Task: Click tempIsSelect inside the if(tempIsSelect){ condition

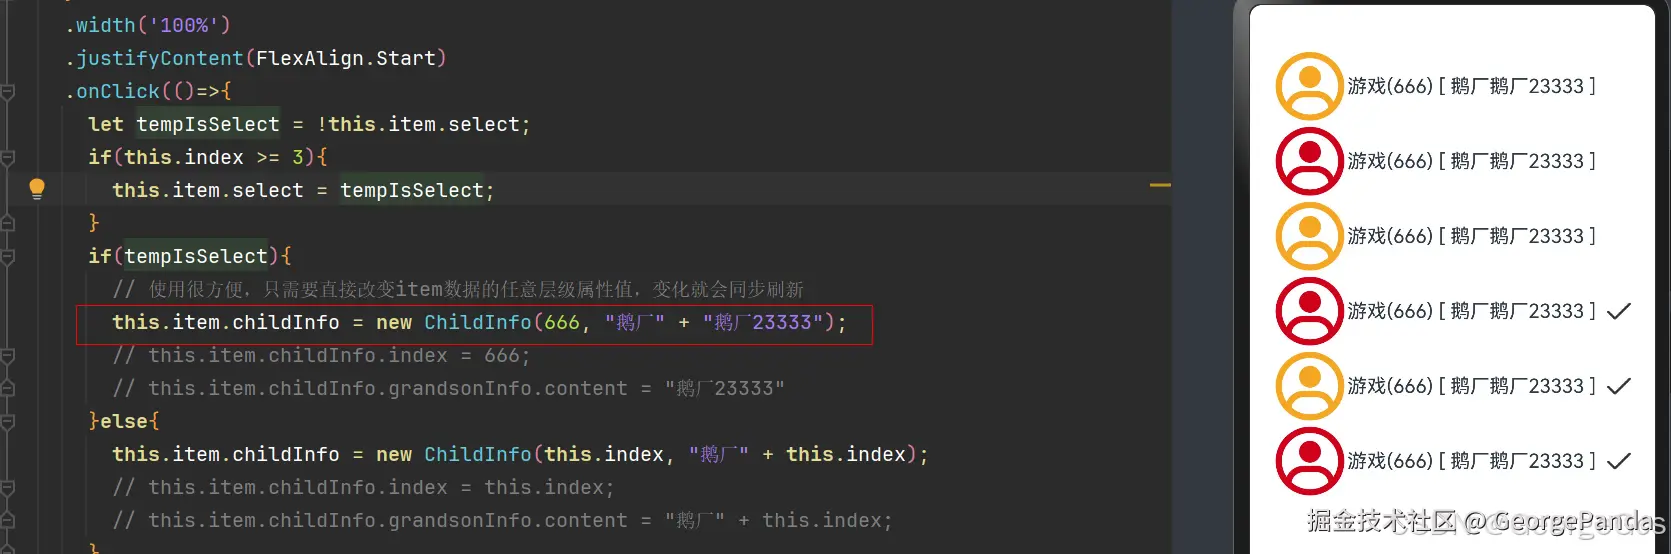Action: click(196, 256)
